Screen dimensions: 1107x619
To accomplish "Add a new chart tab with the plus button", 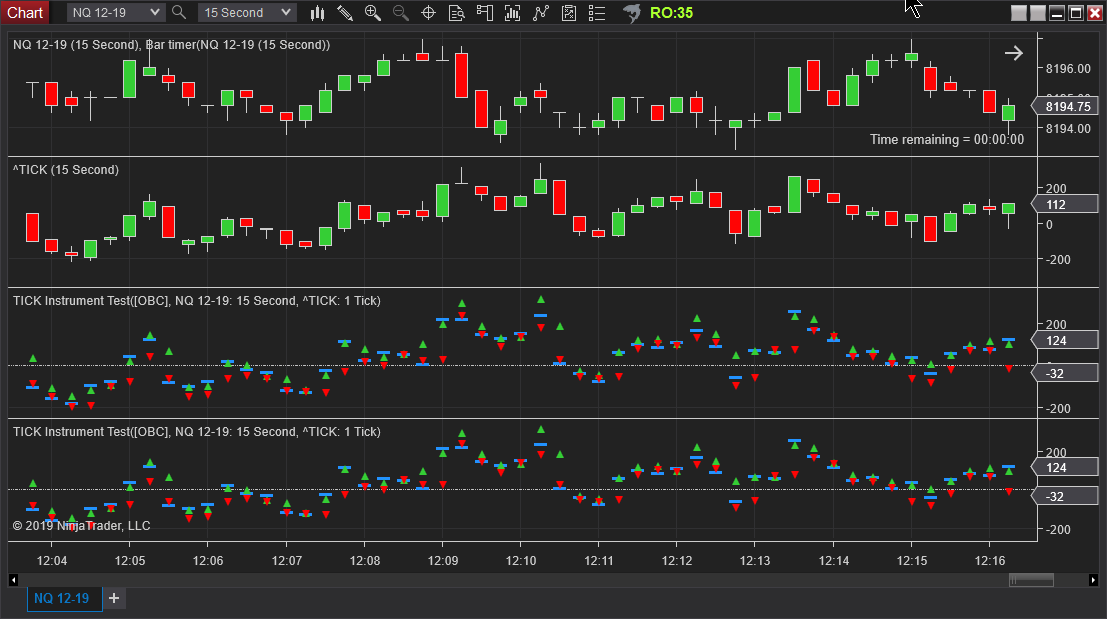I will pos(113,598).
